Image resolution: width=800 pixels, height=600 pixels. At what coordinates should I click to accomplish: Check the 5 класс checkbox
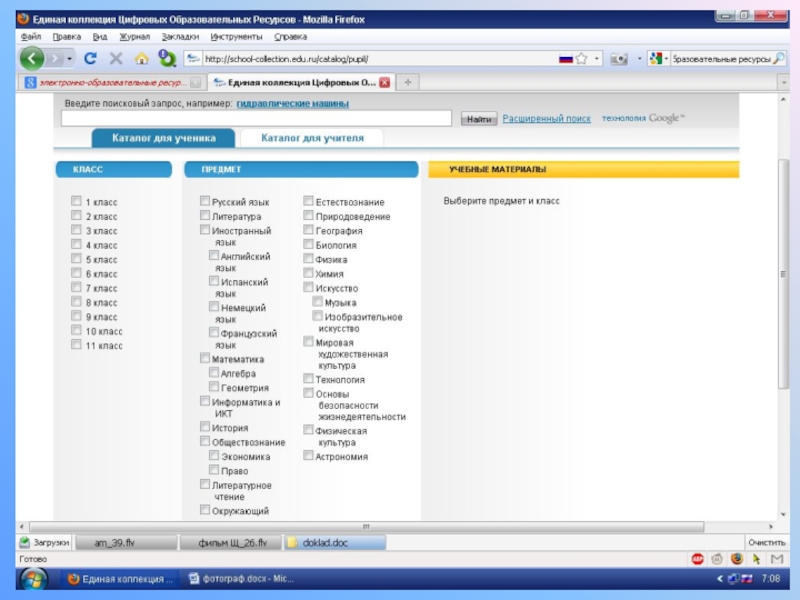click(76, 259)
